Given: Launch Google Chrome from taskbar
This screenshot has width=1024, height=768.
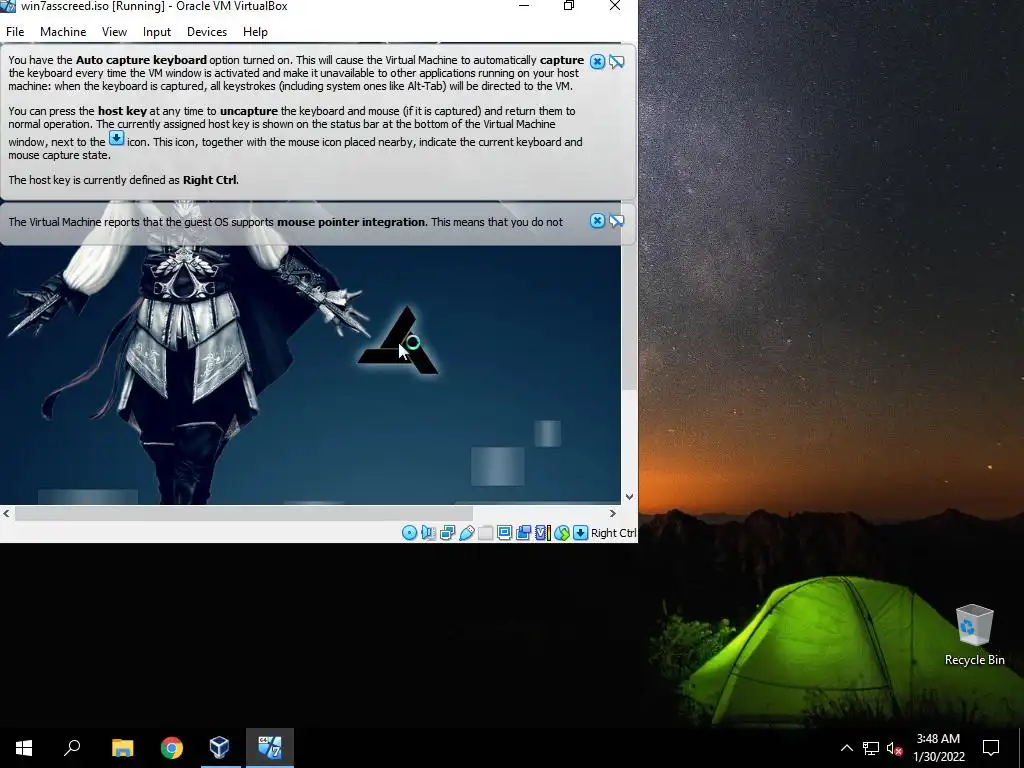Looking at the screenshot, I should pos(172,748).
